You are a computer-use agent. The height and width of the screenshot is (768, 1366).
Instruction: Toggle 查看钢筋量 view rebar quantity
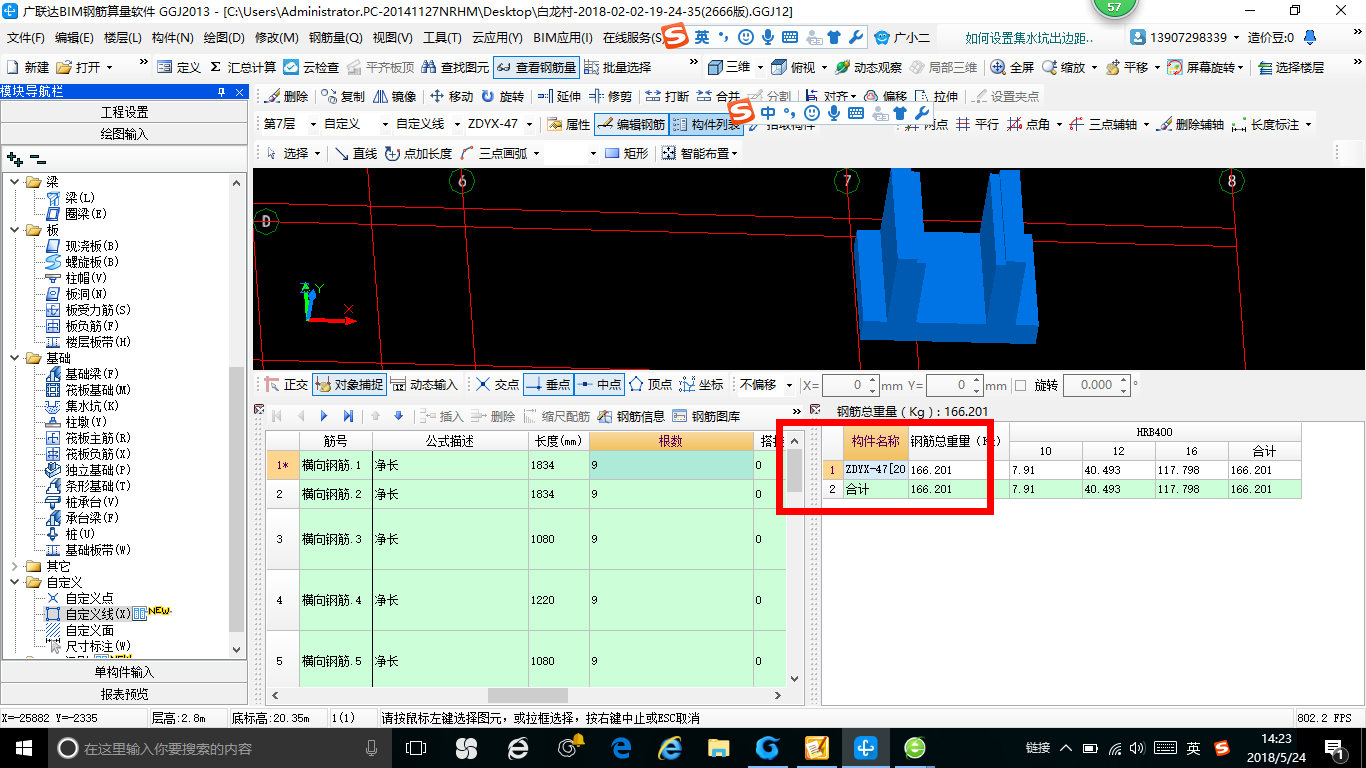point(536,67)
